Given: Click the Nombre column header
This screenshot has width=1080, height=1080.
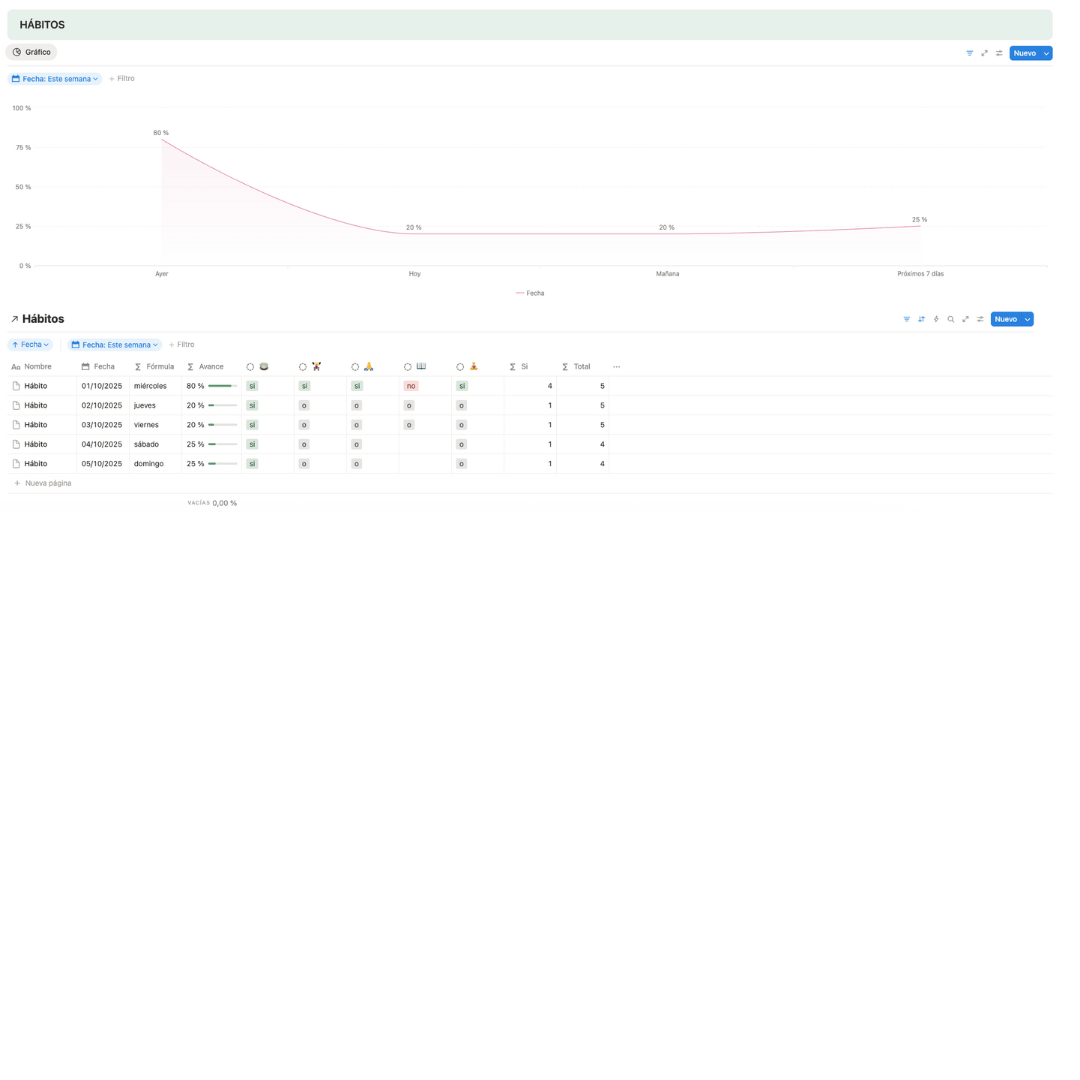Looking at the screenshot, I should click(x=42, y=366).
